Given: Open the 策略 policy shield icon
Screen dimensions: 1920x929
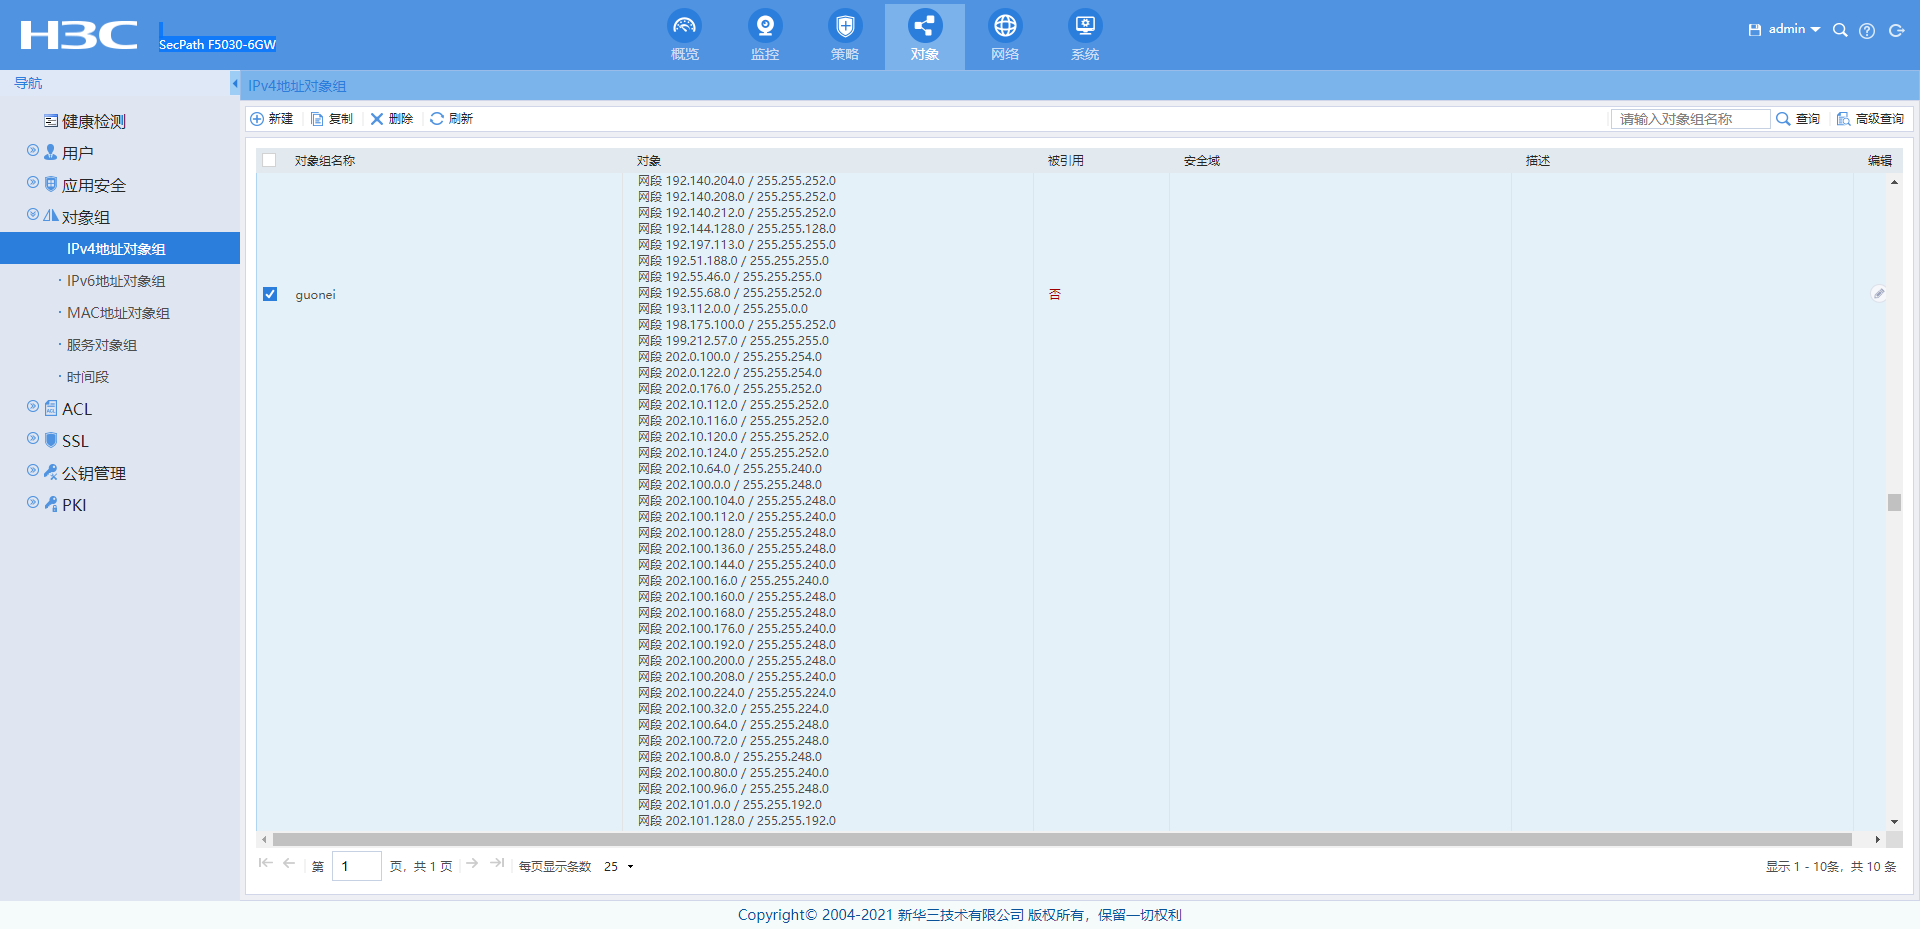Looking at the screenshot, I should point(845,36).
